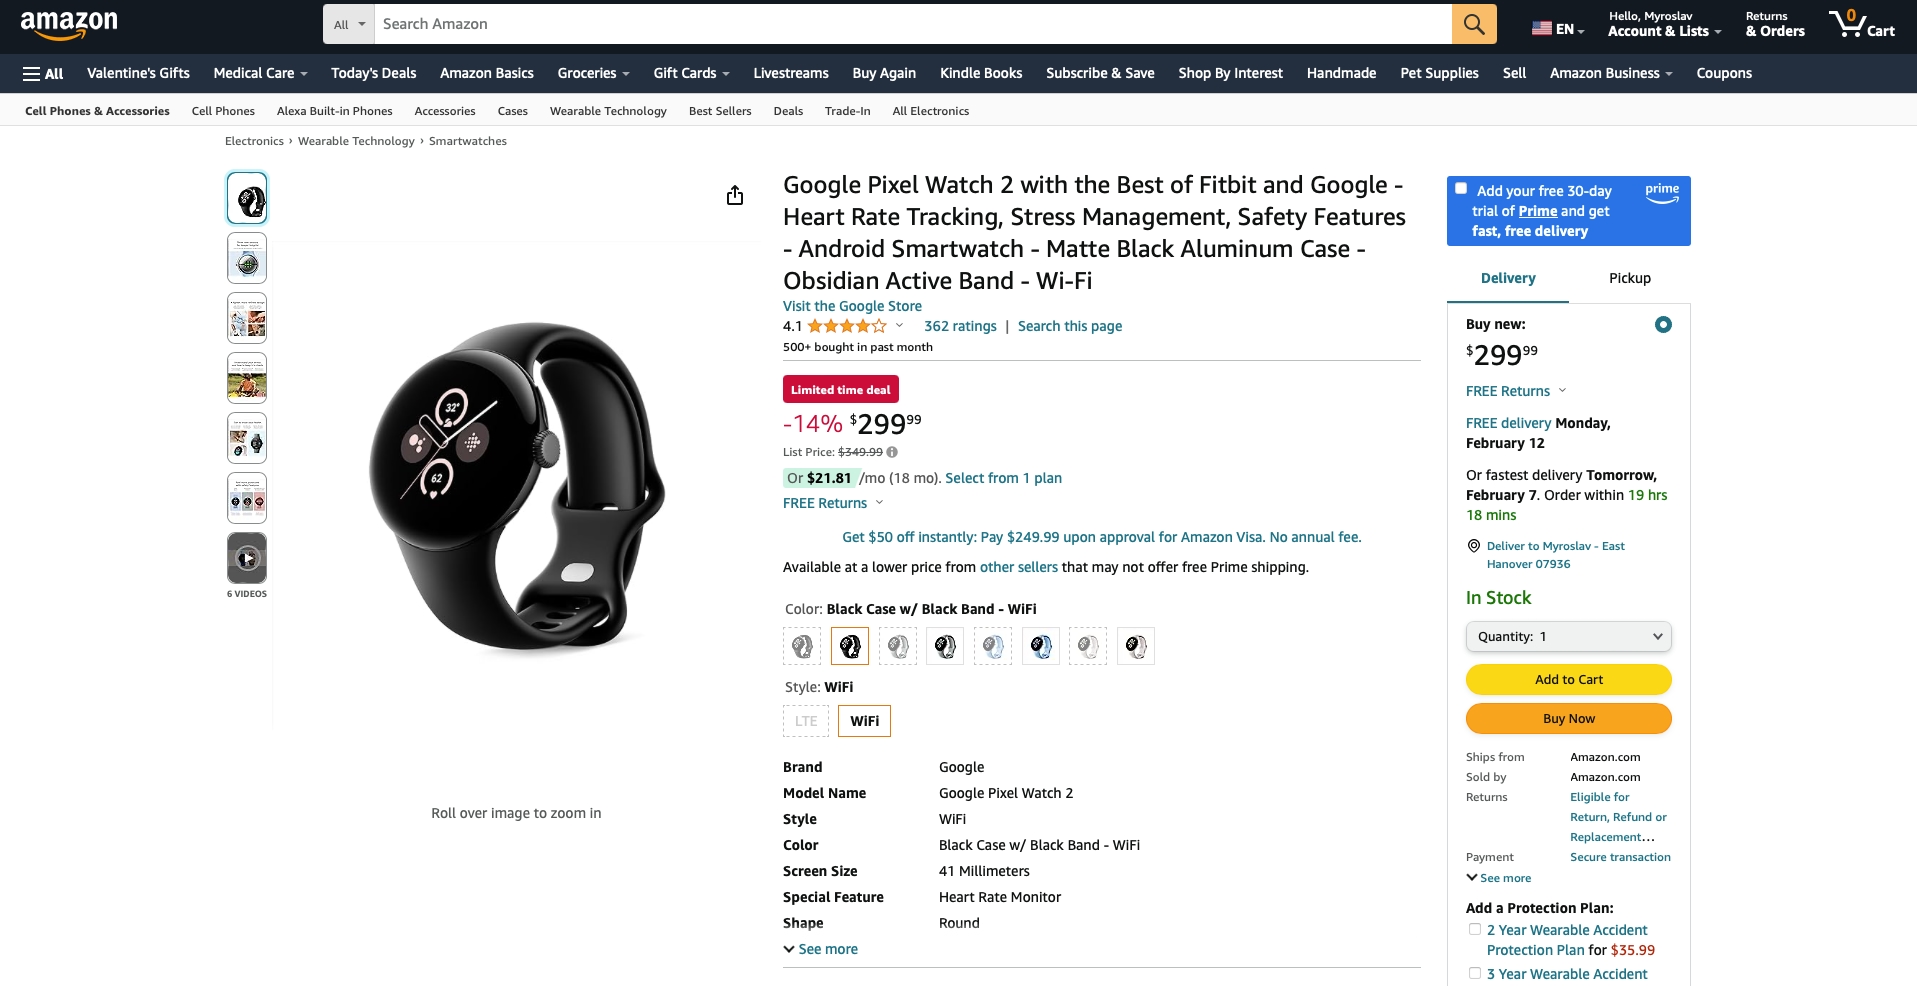The height and width of the screenshot is (986, 1917).
Task: Select the Buy new radio button
Action: (x=1663, y=324)
